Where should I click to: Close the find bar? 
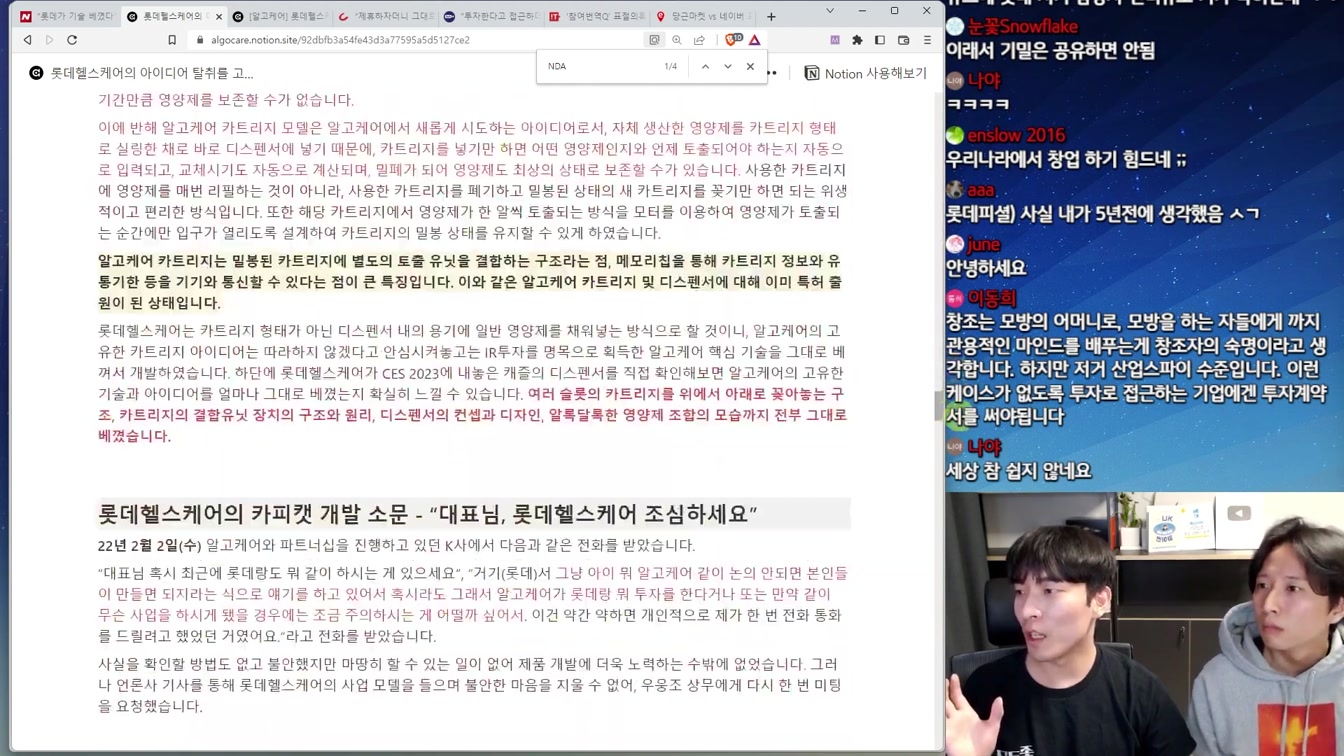coord(750,66)
